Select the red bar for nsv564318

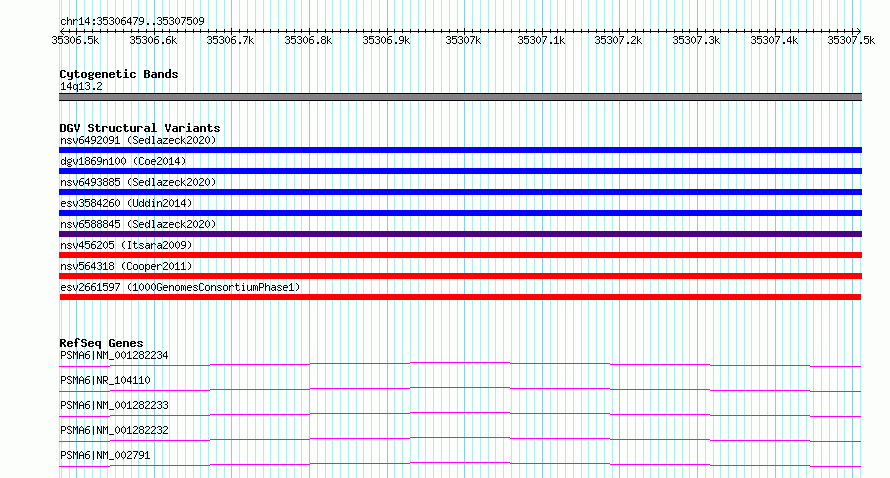pyautogui.click(x=460, y=276)
